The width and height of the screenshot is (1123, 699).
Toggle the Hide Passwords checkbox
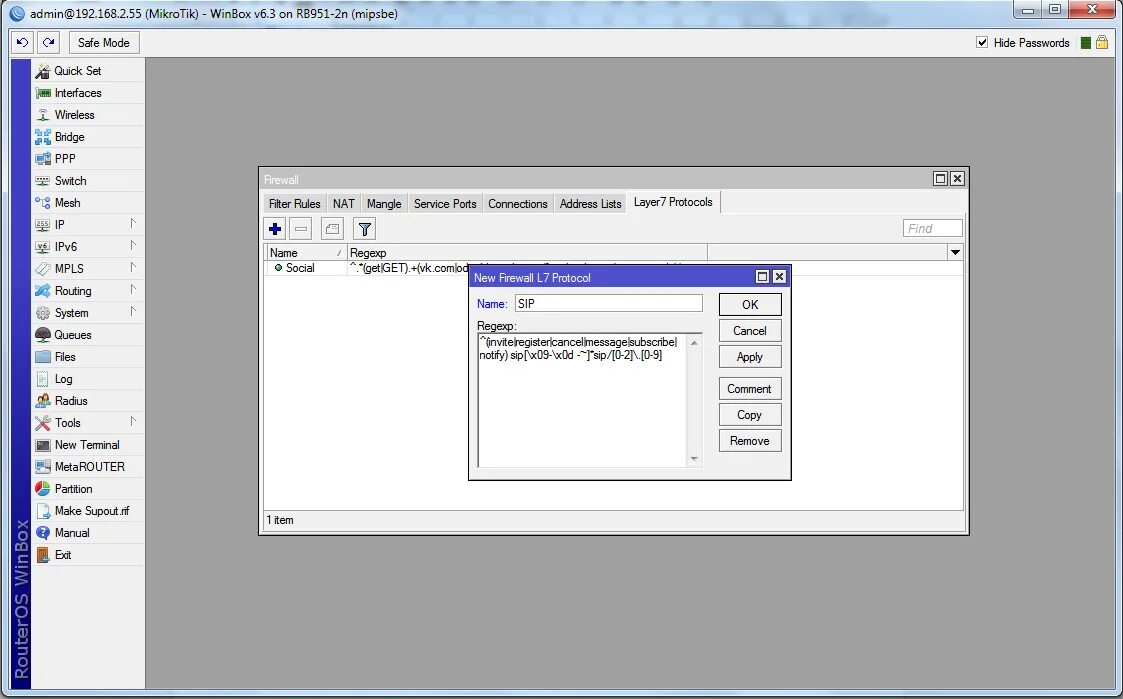click(x=982, y=43)
